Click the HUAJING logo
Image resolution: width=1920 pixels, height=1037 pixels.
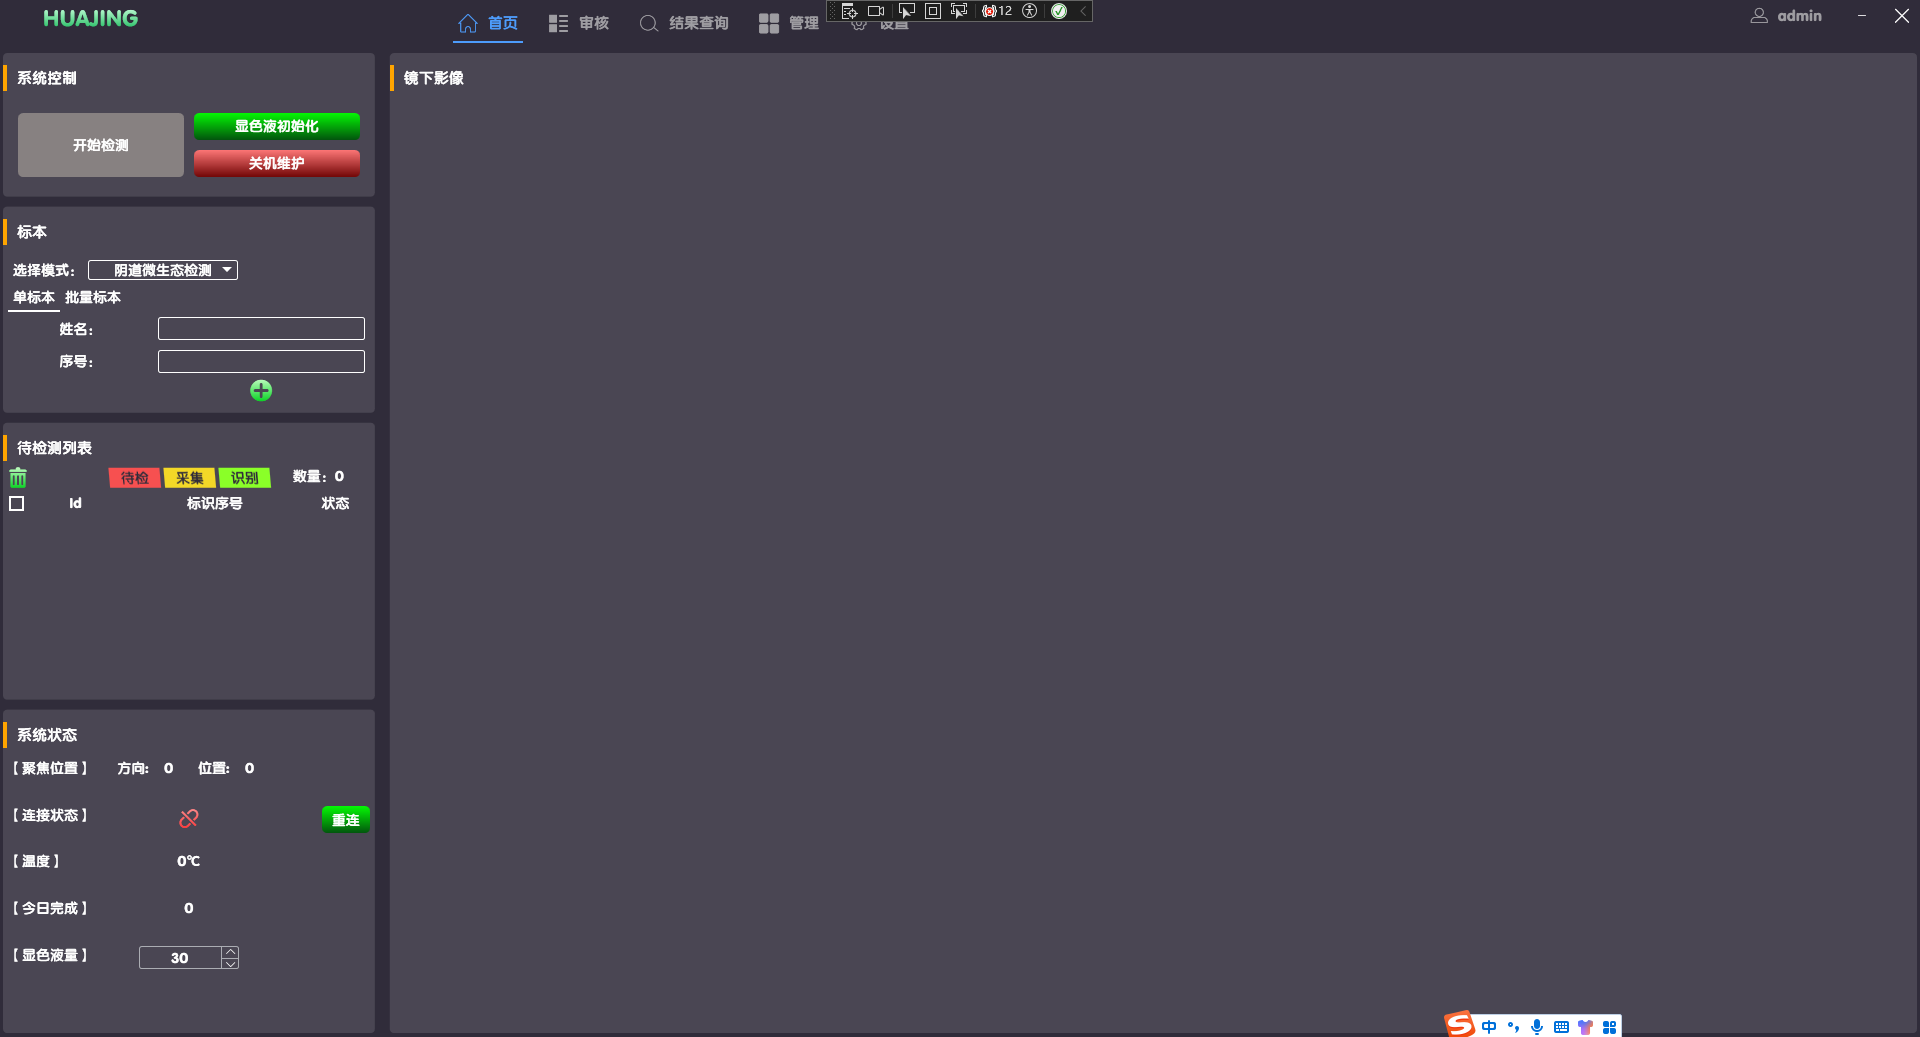click(91, 18)
